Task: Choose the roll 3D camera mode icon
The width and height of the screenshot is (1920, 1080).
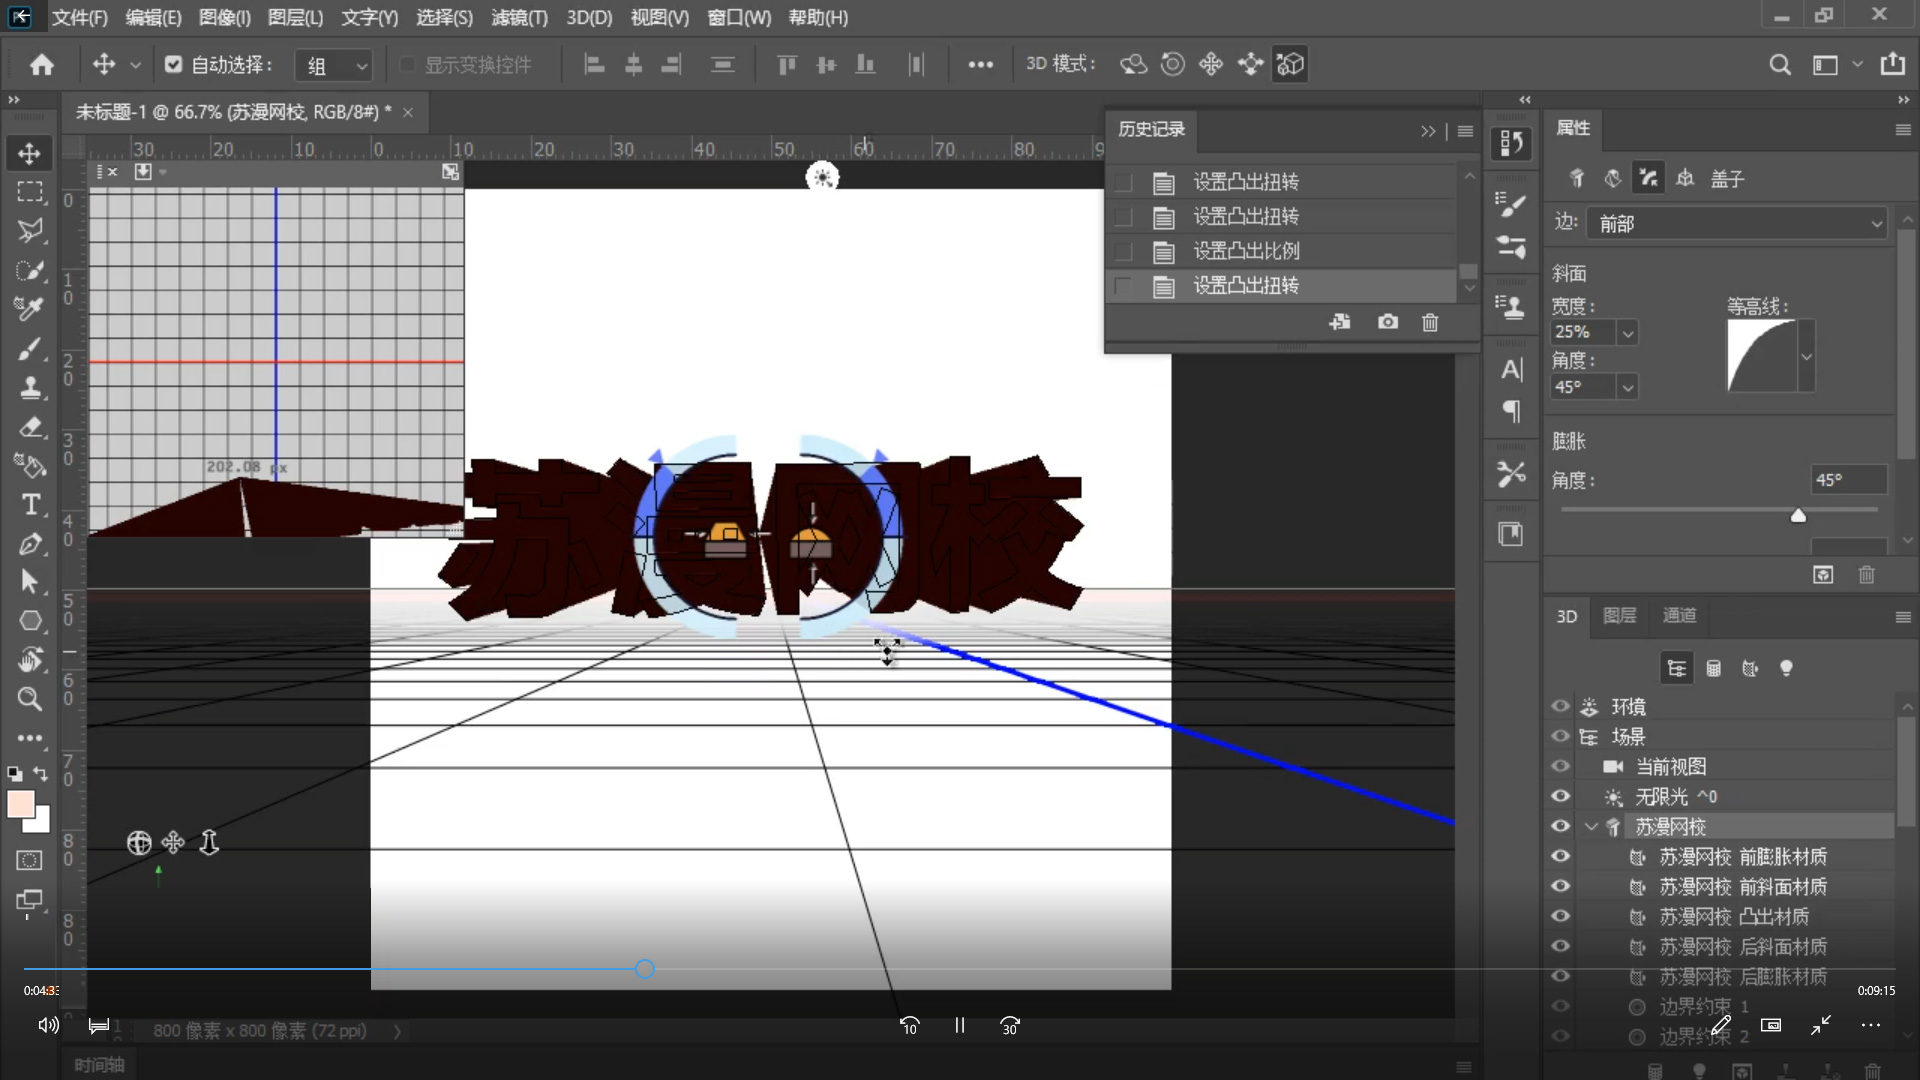Action: click(x=1172, y=65)
